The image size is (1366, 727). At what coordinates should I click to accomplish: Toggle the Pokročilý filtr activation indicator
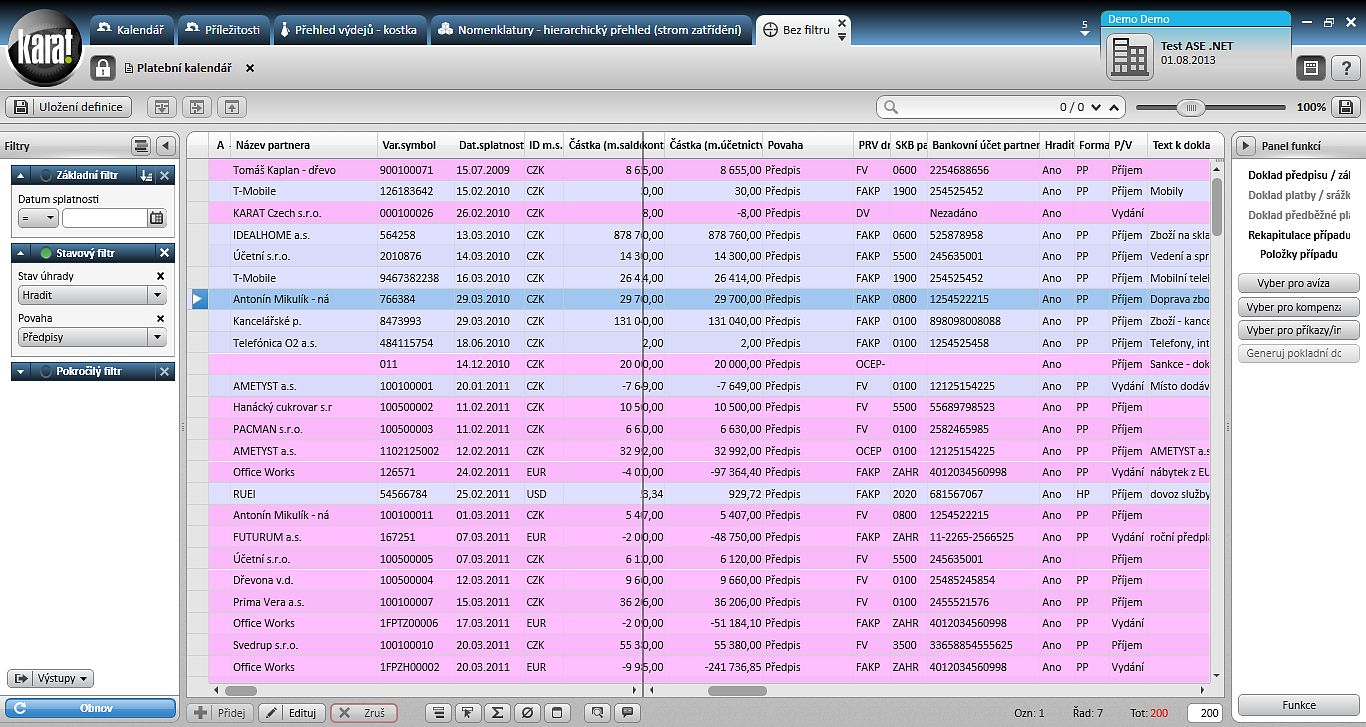[46, 371]
